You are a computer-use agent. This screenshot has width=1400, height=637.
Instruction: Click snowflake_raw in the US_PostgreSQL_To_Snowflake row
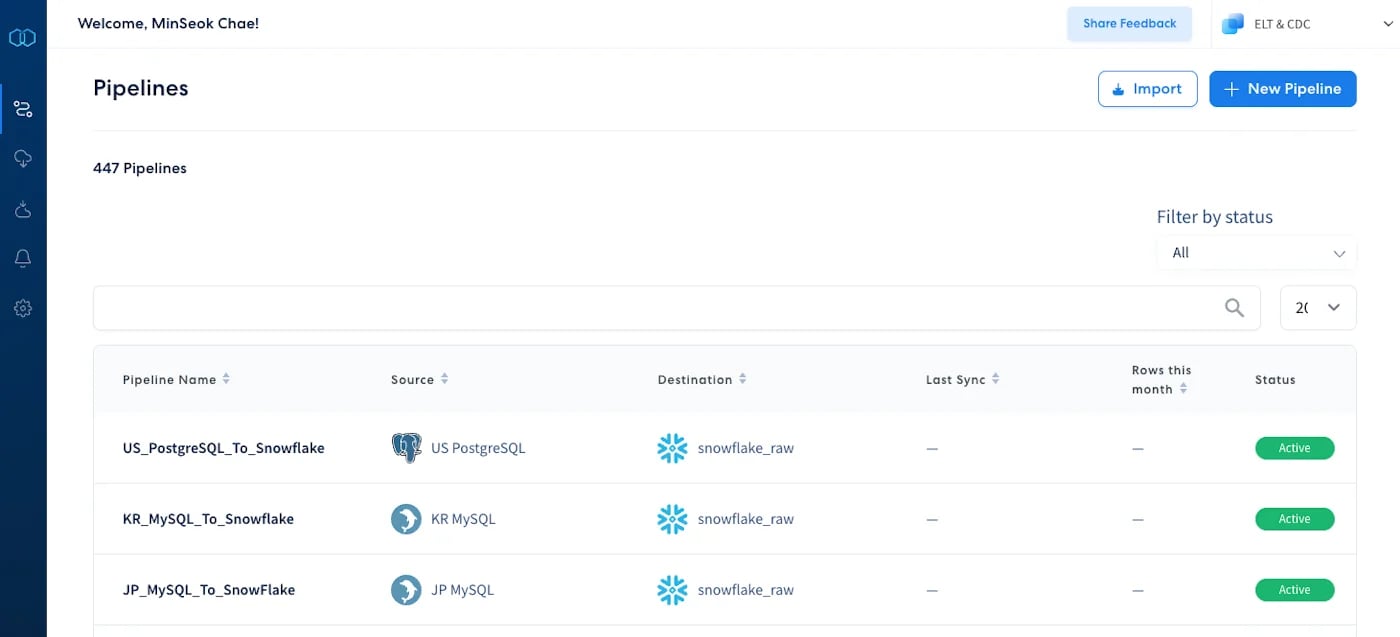point(746,448)
